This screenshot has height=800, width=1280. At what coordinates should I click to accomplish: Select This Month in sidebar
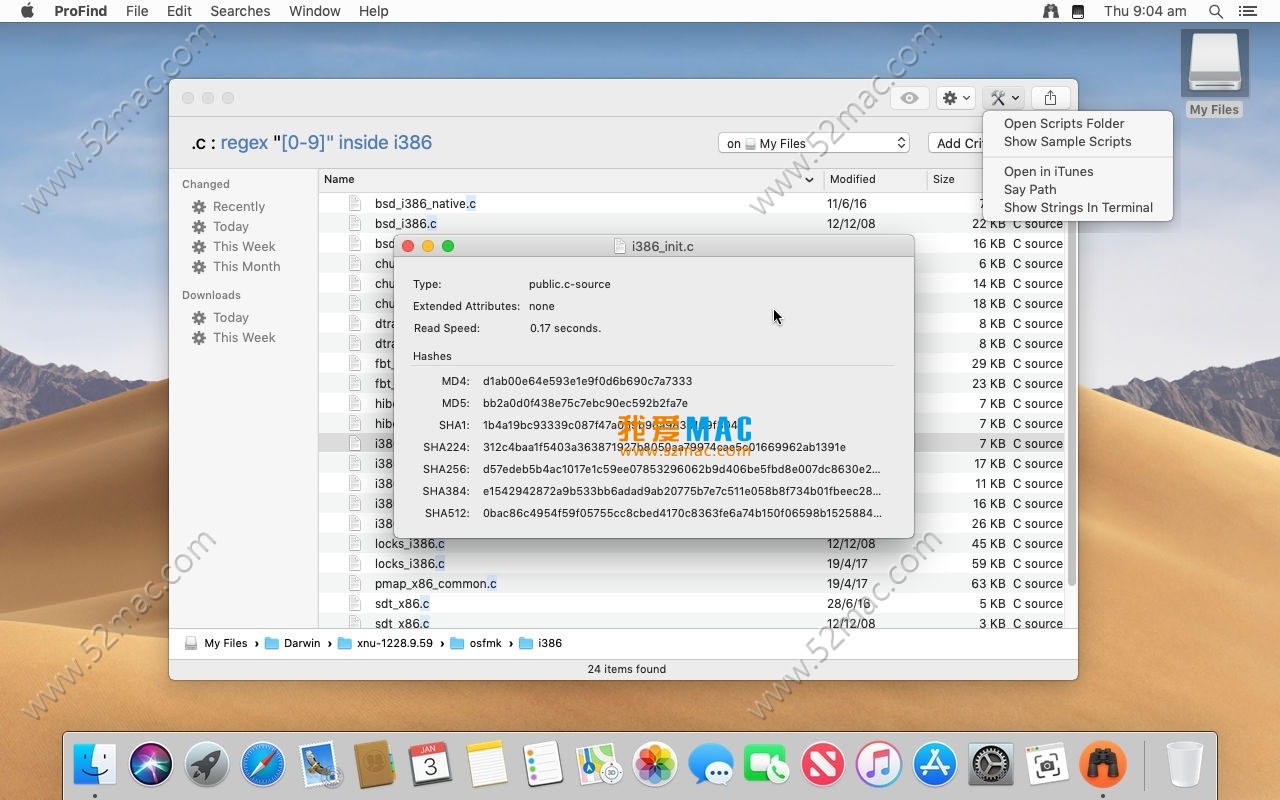[247, 266]
